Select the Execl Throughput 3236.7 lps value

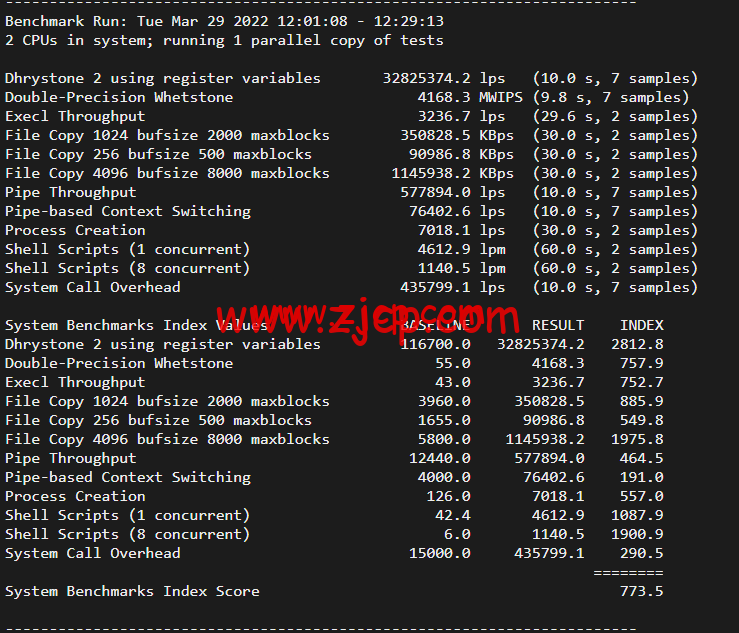(461, 116)
